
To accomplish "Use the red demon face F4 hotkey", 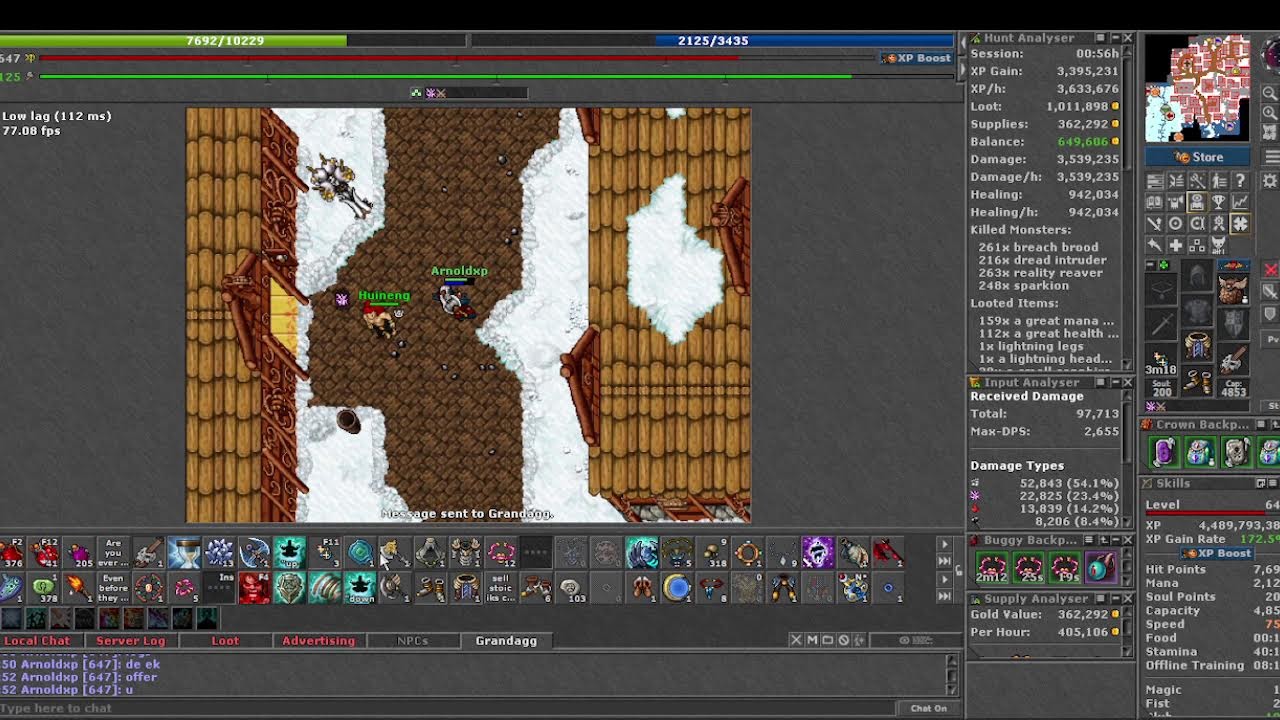I will [255, 587].
